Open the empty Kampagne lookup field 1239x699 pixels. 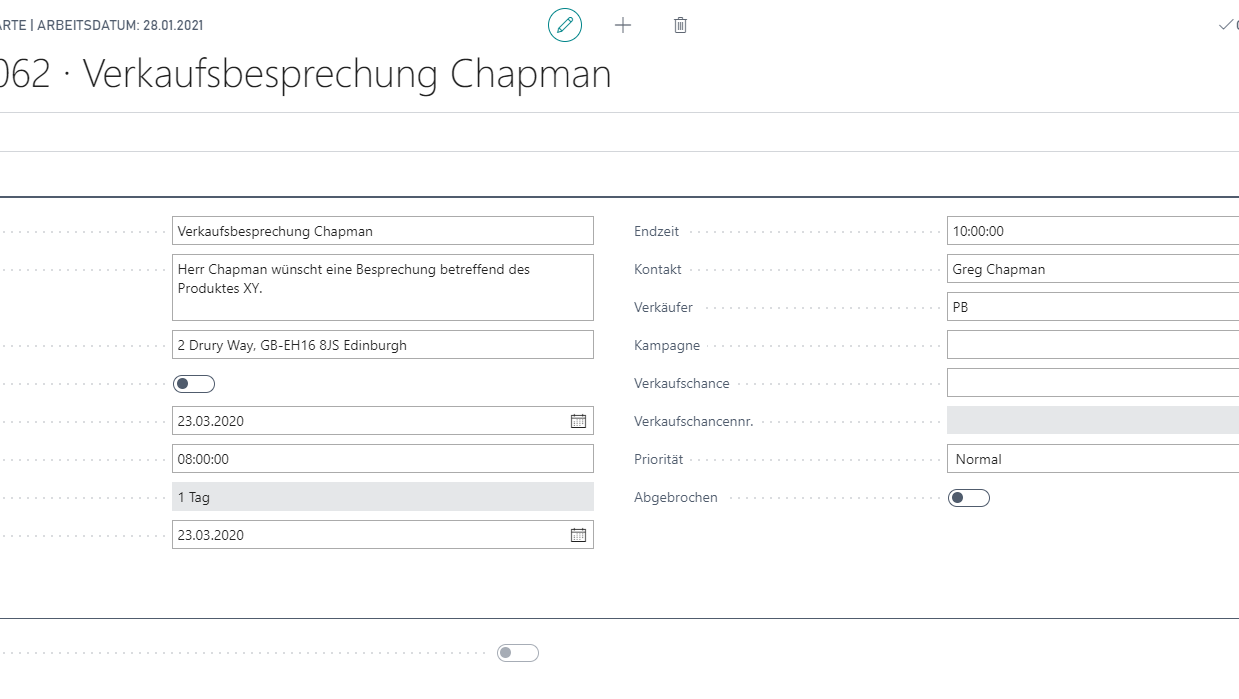(x=1092, y=345)
